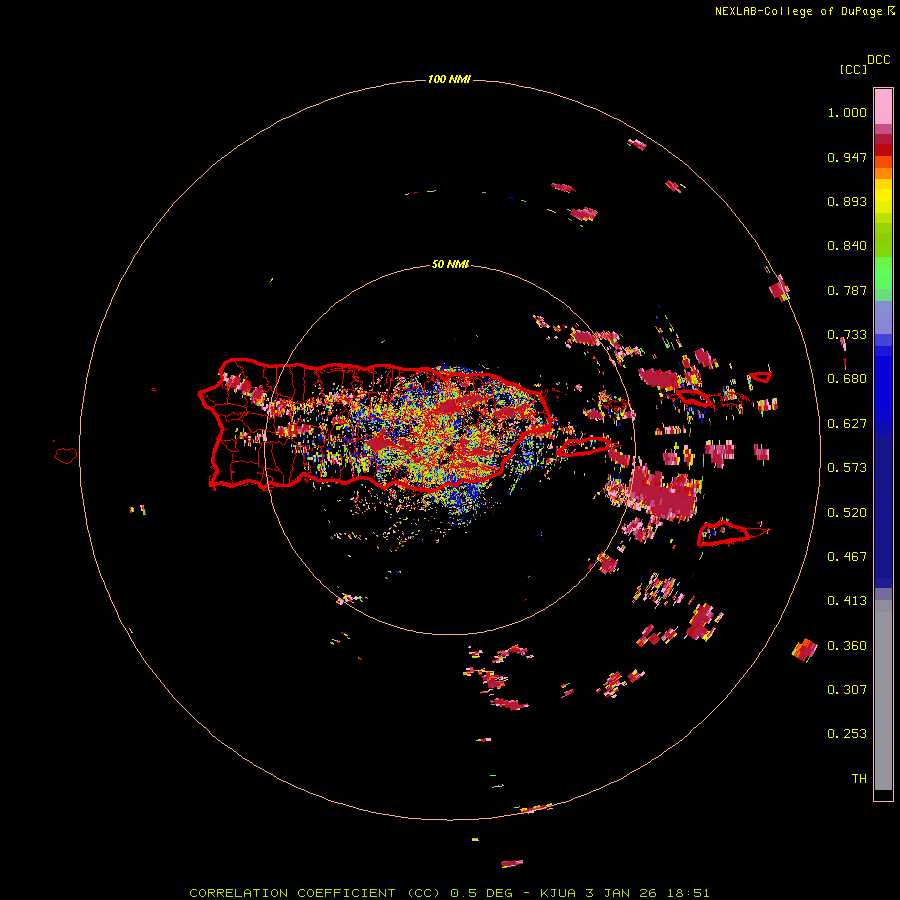This screenshot has height=900, width=900.
Task: Click the Vieques island outline east of Puerto Rico
Action: [584, 447]
